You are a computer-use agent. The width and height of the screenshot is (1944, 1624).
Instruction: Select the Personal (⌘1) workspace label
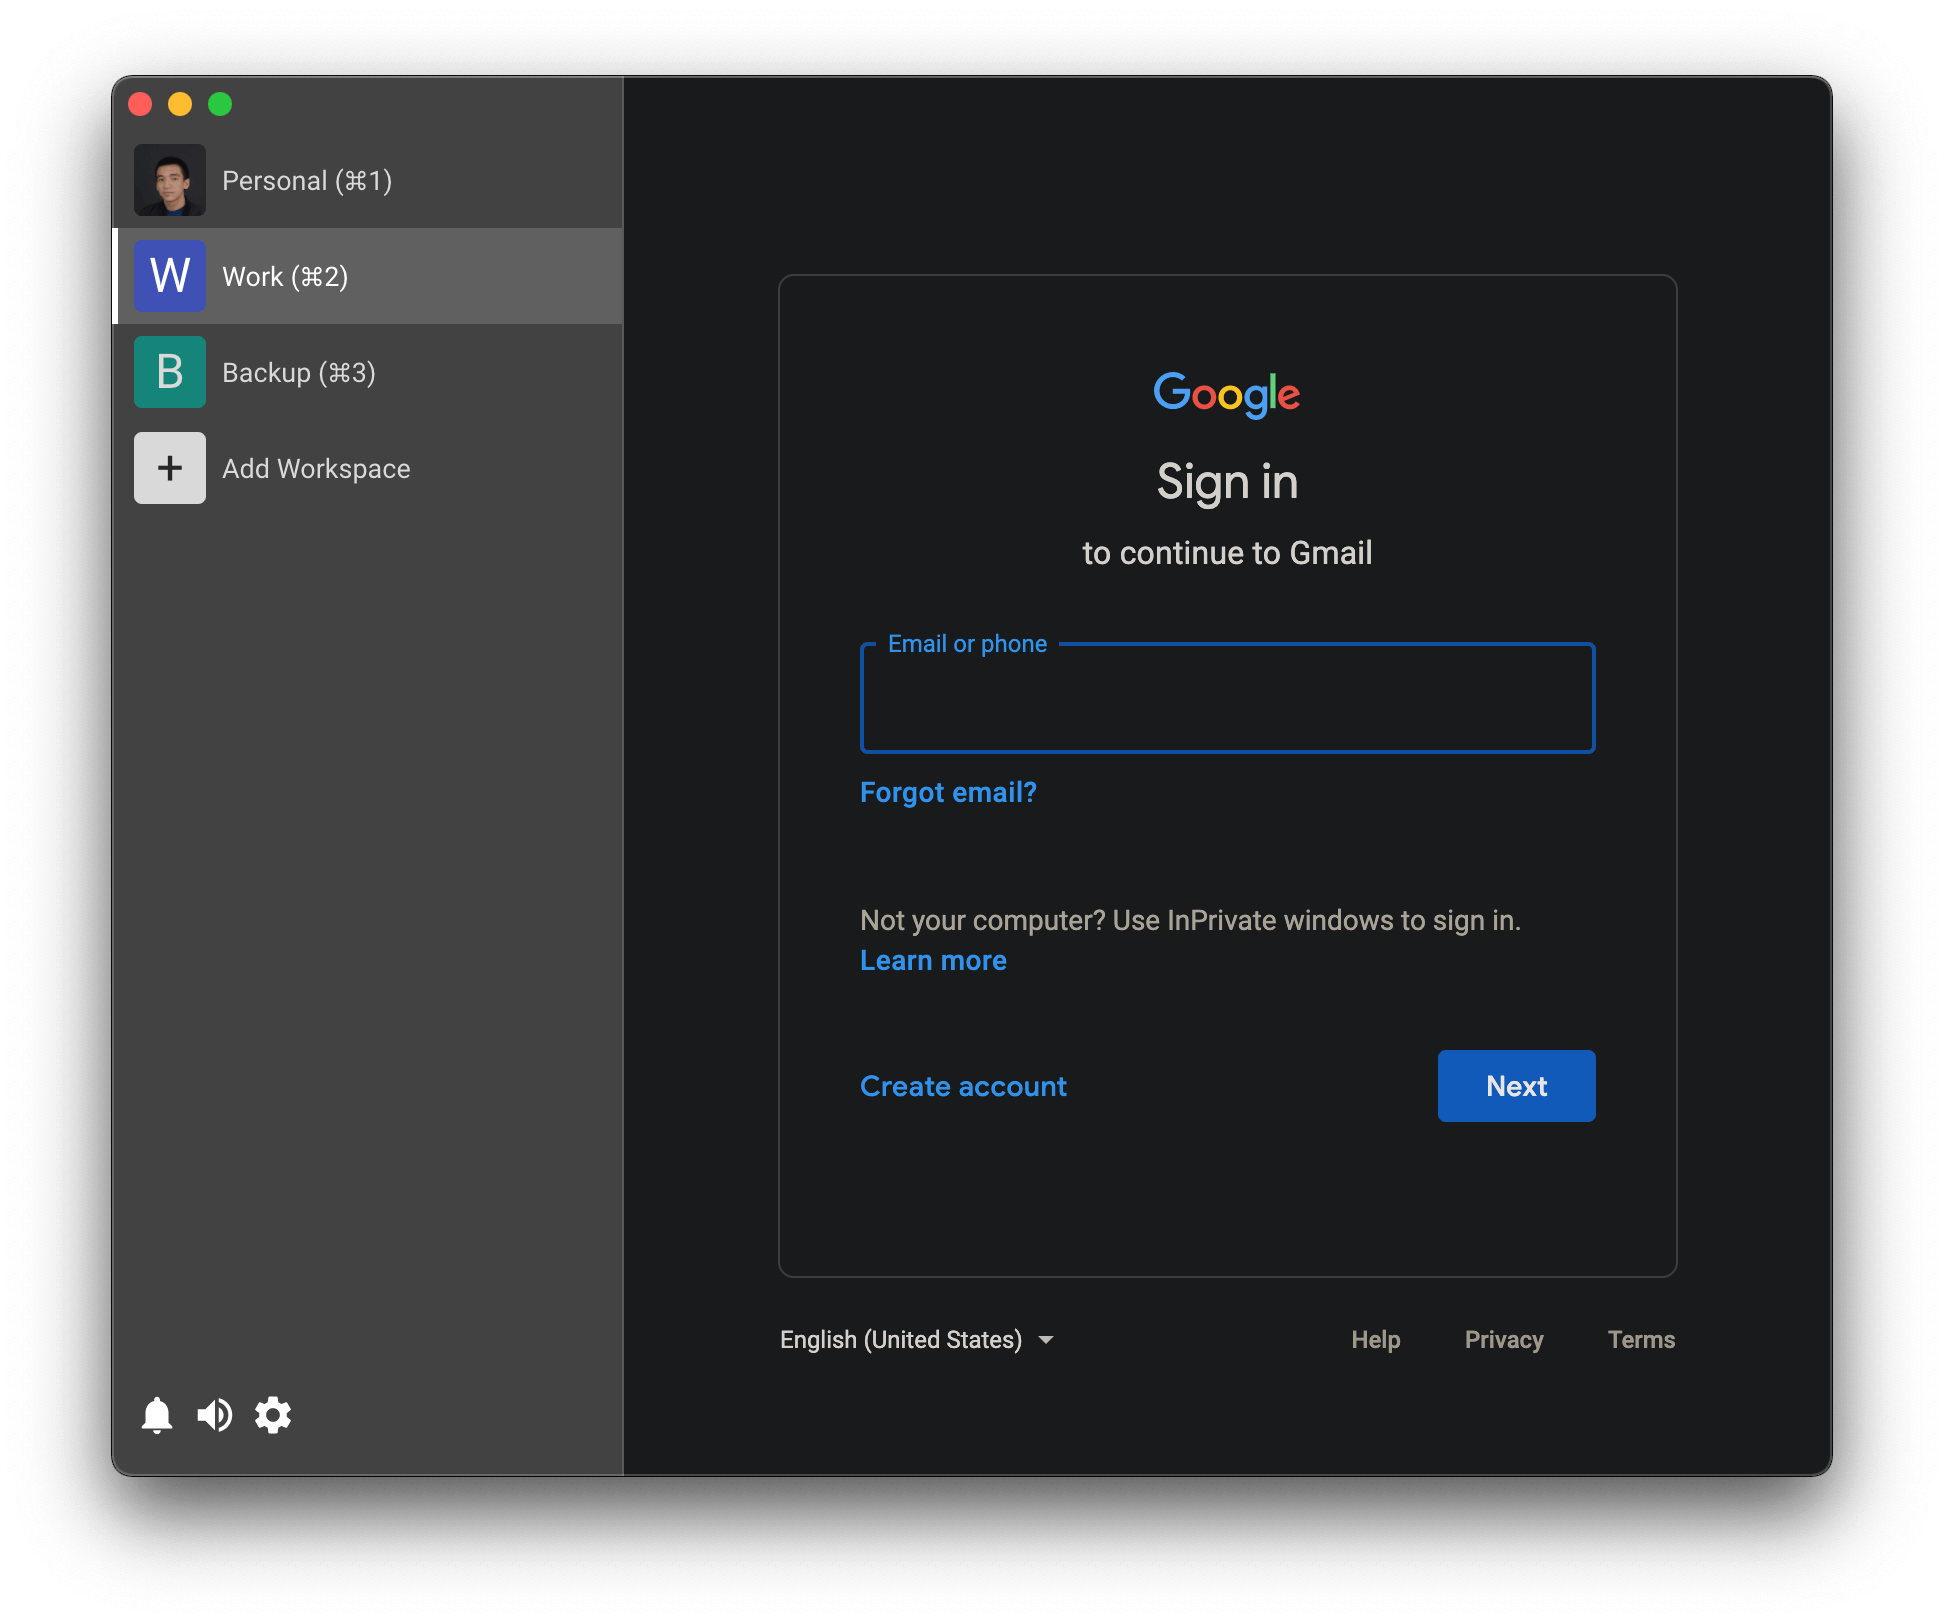[x=306, y=181]
